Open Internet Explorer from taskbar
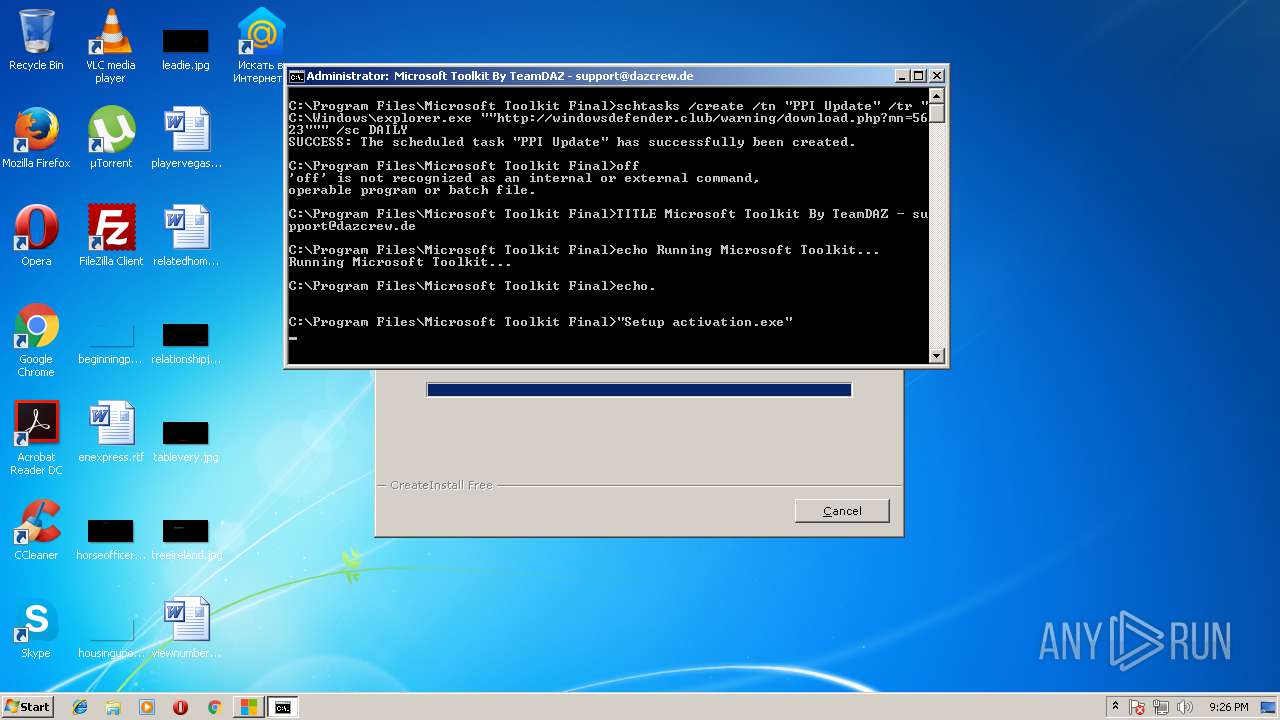 point(80,707)
